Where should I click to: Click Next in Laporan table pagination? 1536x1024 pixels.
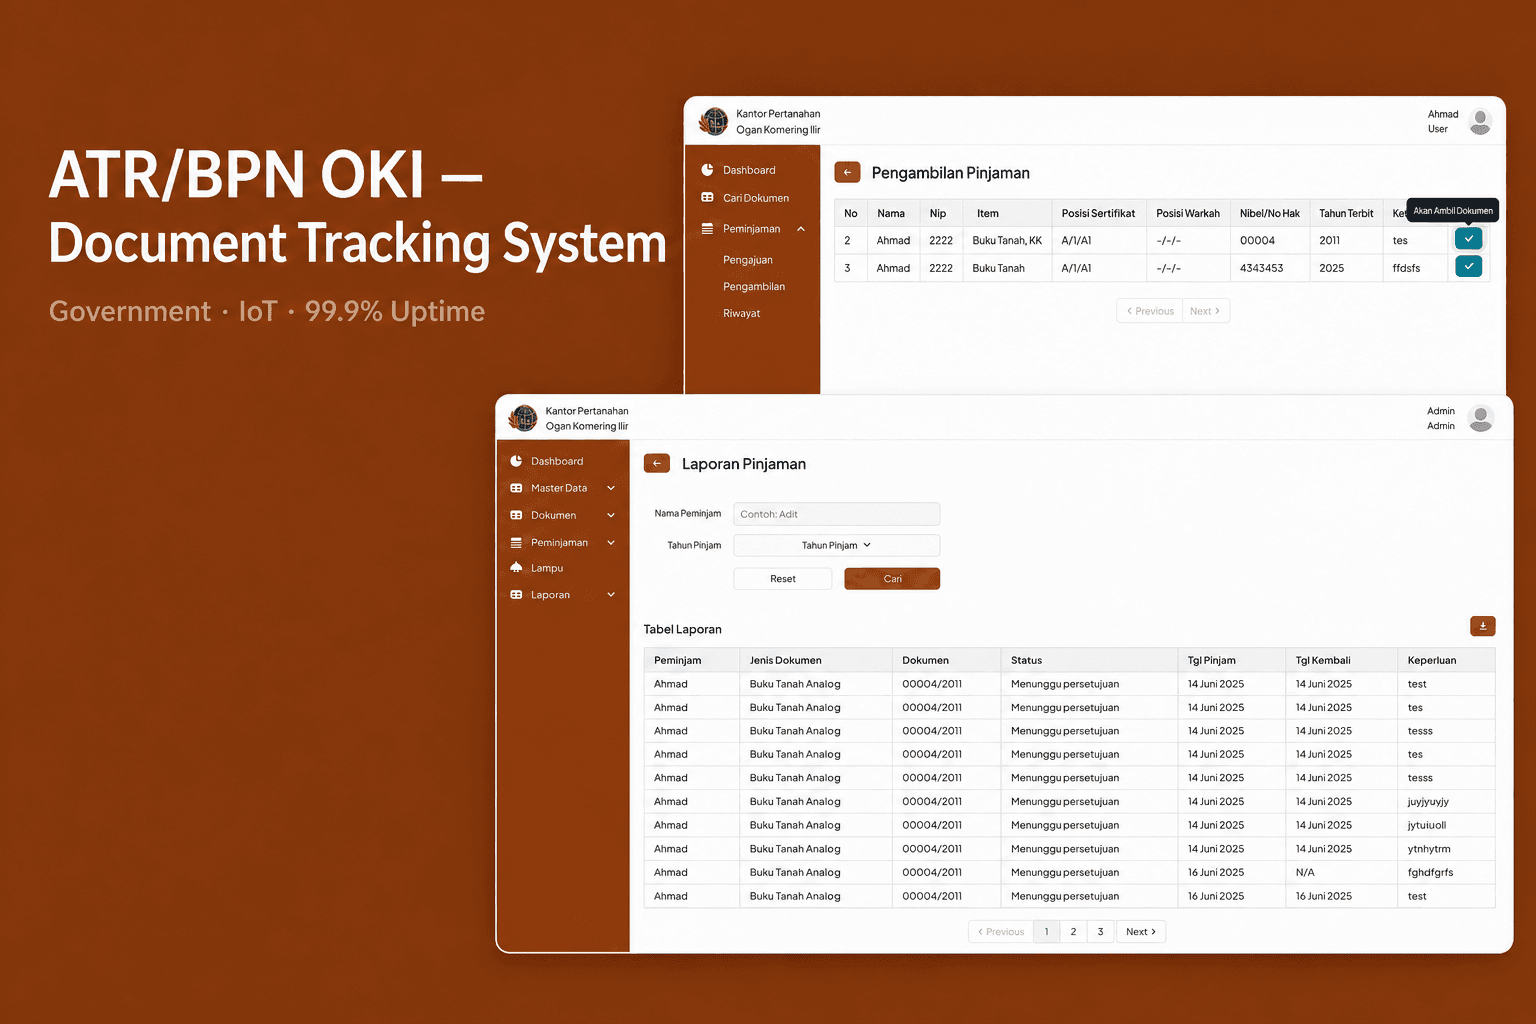click(x=1141, y=931)
